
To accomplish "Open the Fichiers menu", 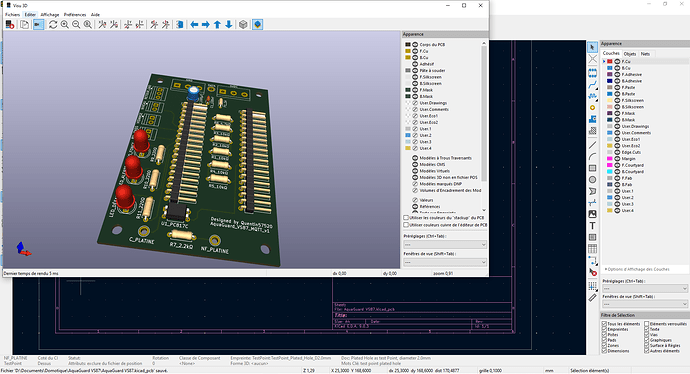I will pos(12,15).
